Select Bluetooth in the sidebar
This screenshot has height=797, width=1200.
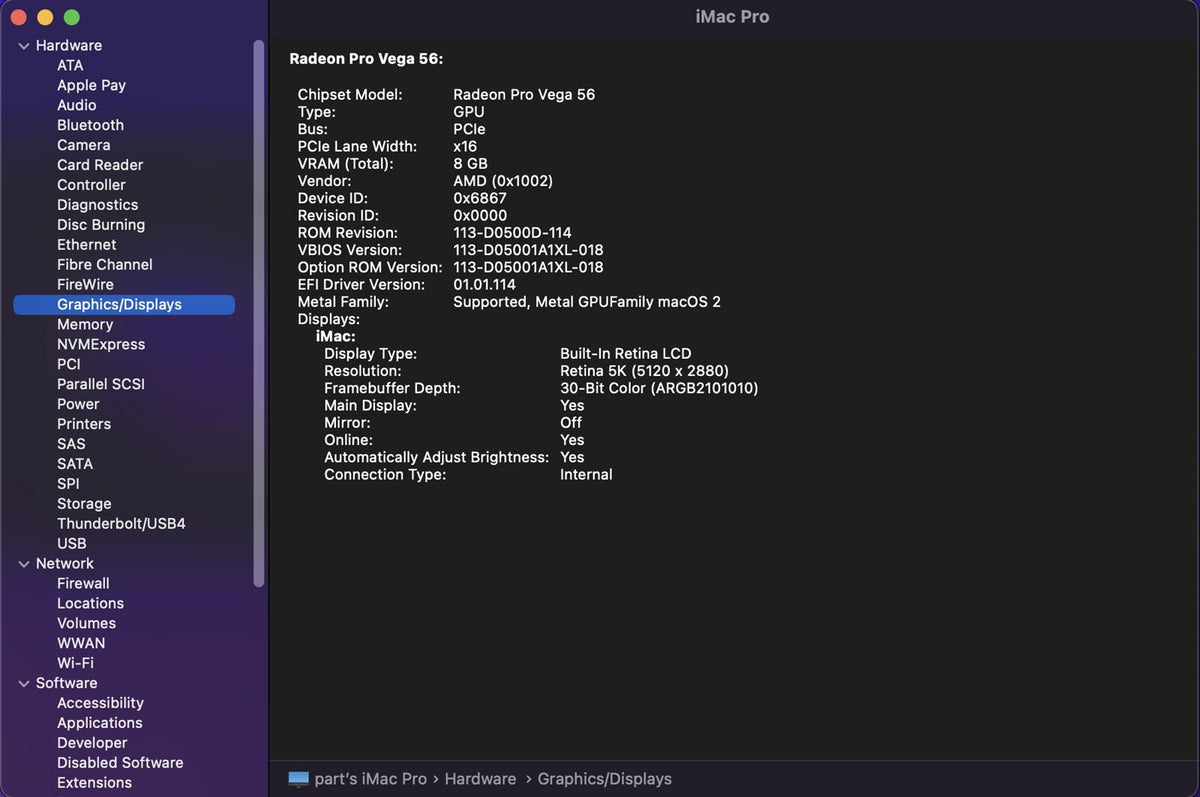click(90, 125)
